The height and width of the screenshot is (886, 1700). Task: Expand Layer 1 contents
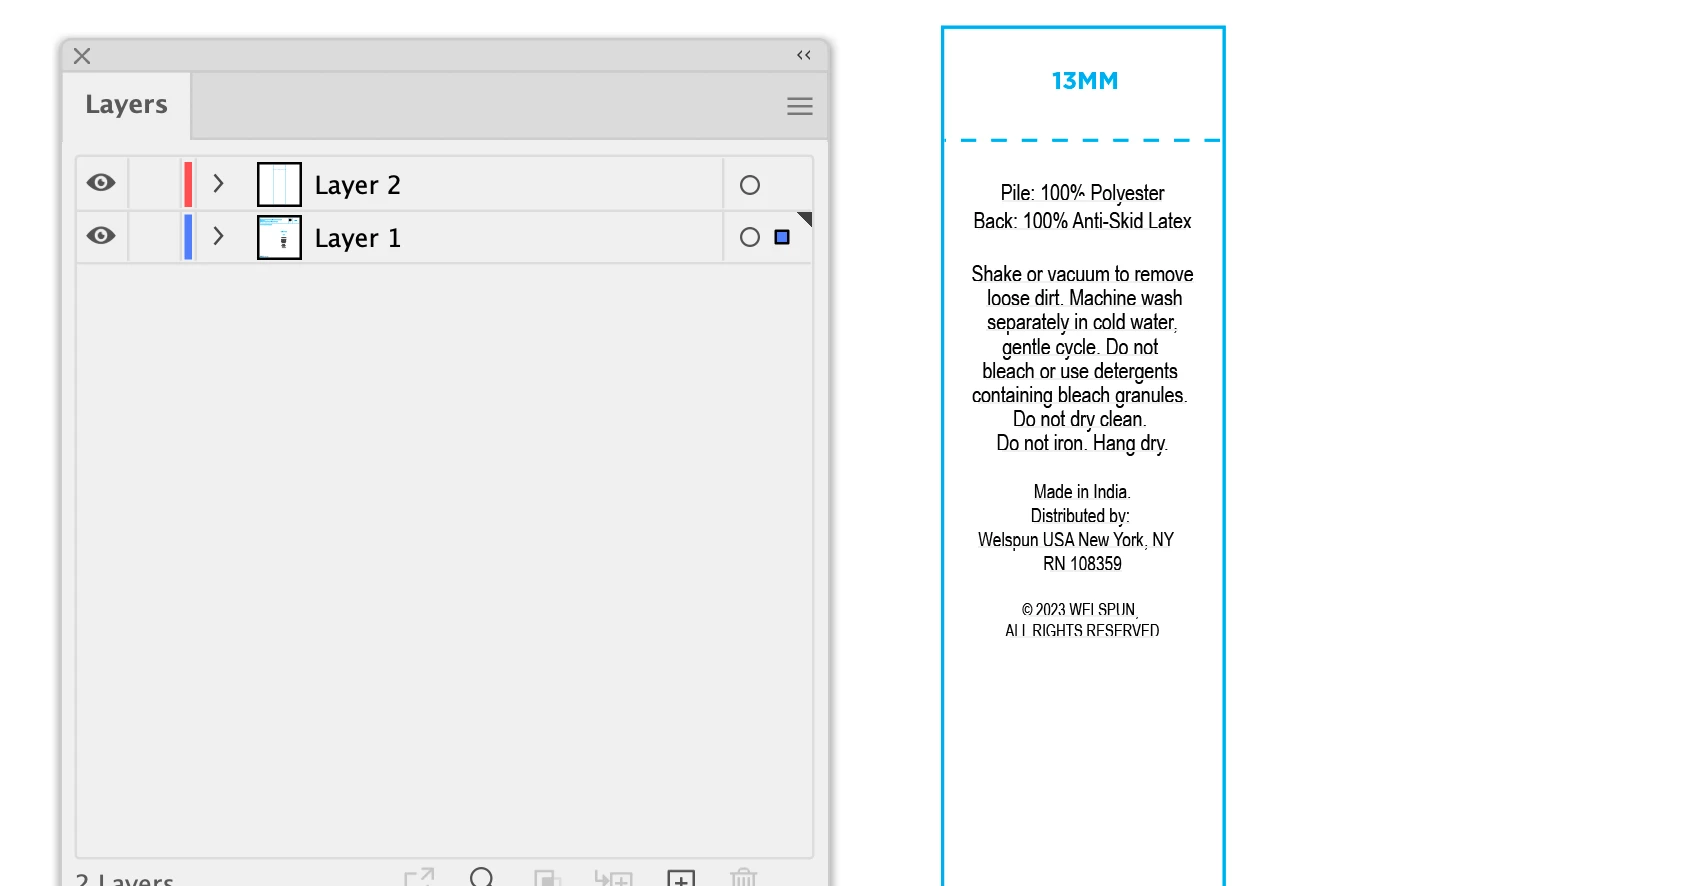coord(218,237)
